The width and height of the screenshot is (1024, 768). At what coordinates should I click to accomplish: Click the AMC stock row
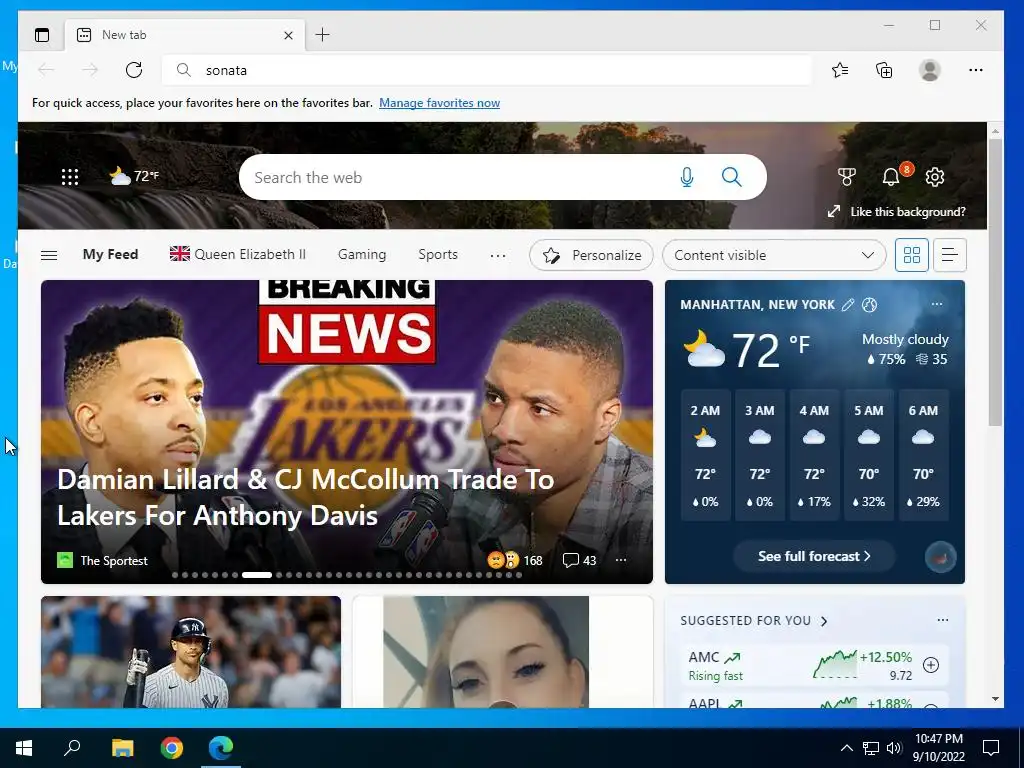point(814,665)
